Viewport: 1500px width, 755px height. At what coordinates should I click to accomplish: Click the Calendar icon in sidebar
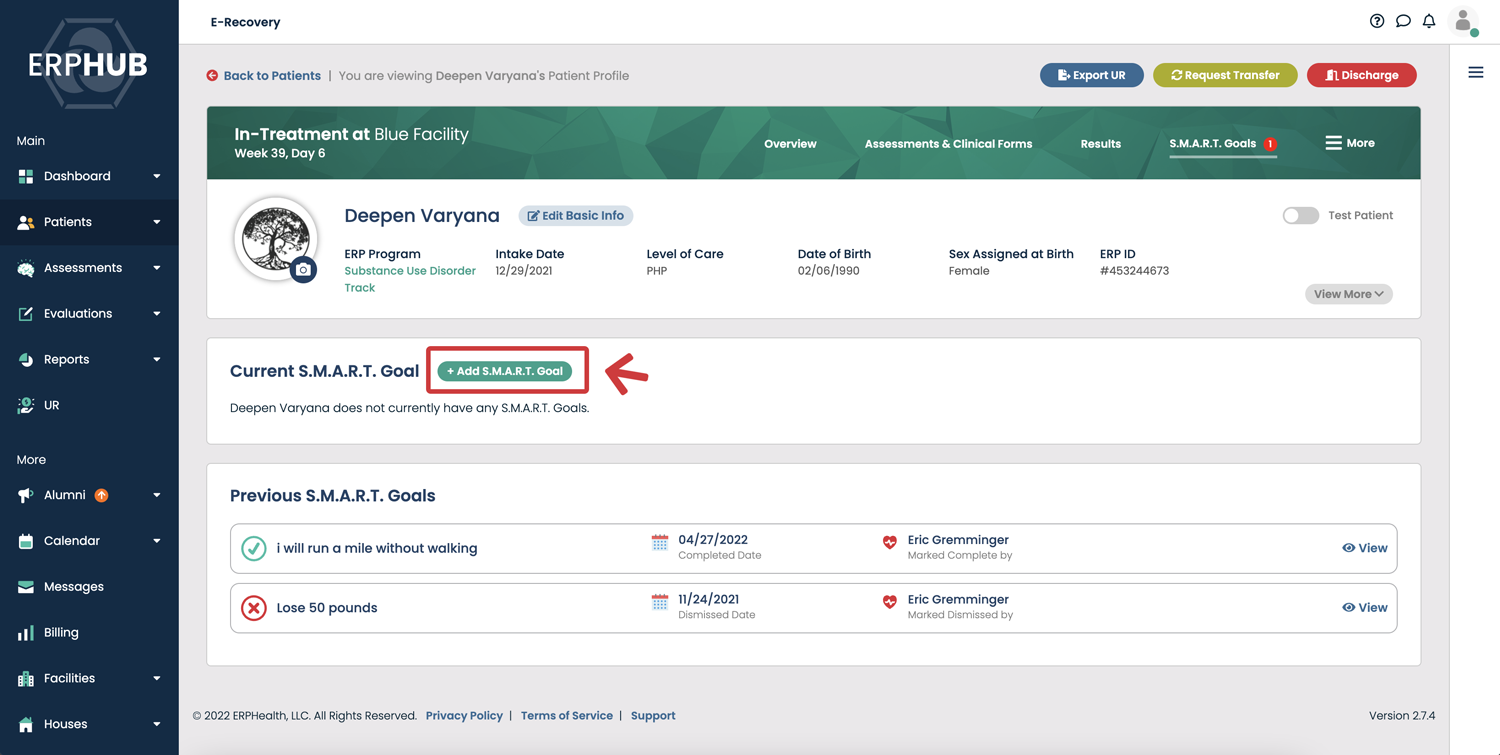click(x=26, y=541)
